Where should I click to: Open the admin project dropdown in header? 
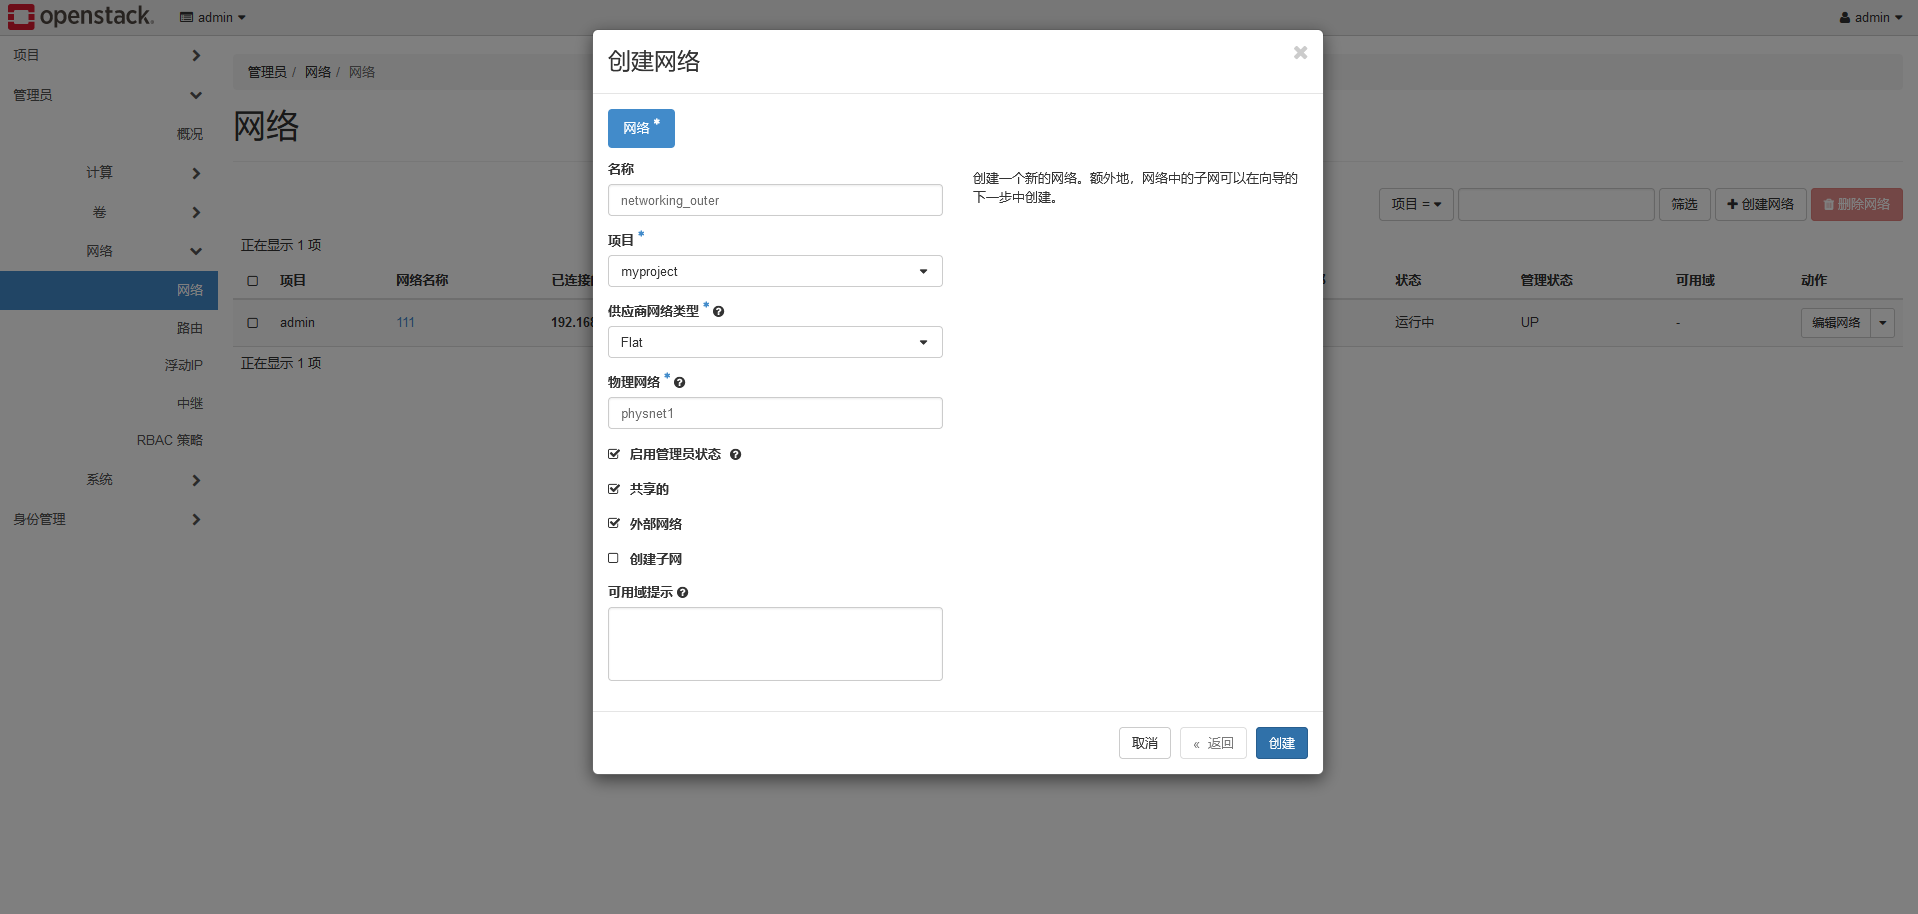[213, 18]
